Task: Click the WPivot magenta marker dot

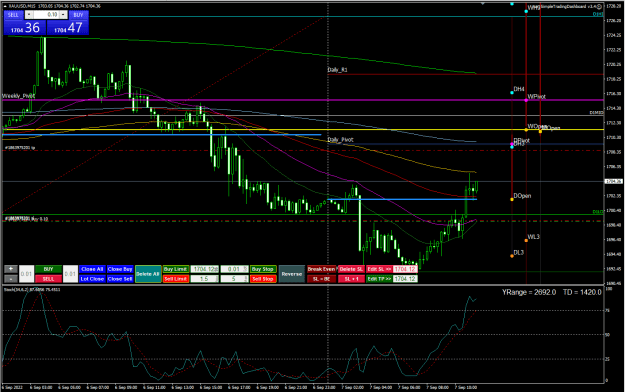Action: [526, 100]
